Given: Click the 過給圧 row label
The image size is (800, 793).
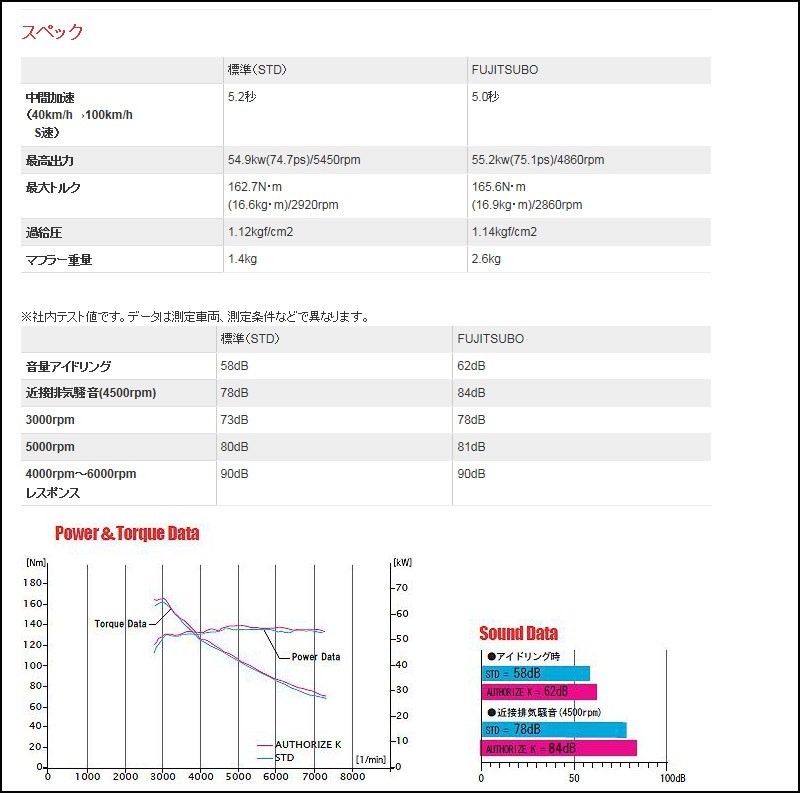Looking at the screenshot, I should pyautogui.click(x=44, y=233).
